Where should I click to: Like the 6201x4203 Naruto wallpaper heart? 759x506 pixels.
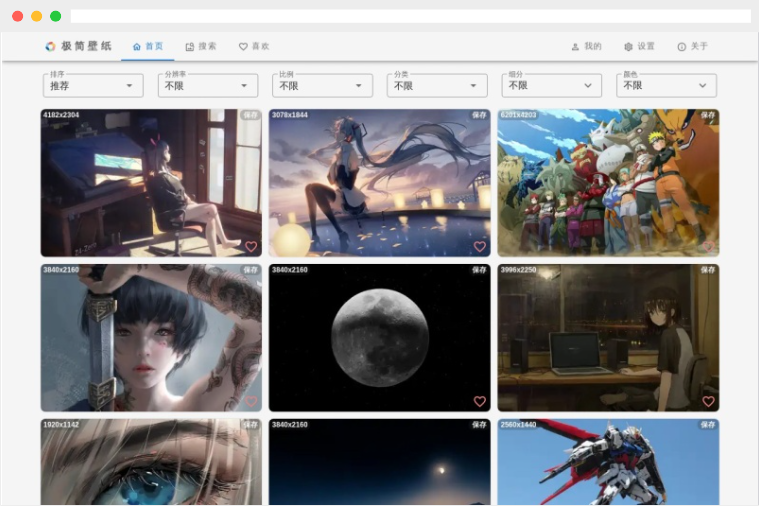pos(708,246)
